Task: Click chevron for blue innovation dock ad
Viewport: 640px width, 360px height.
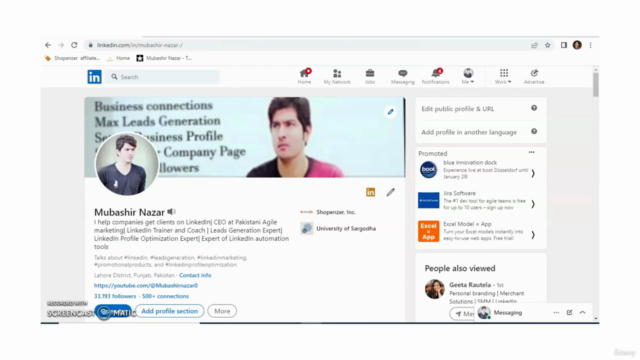Action: click(x=533, y=173)
